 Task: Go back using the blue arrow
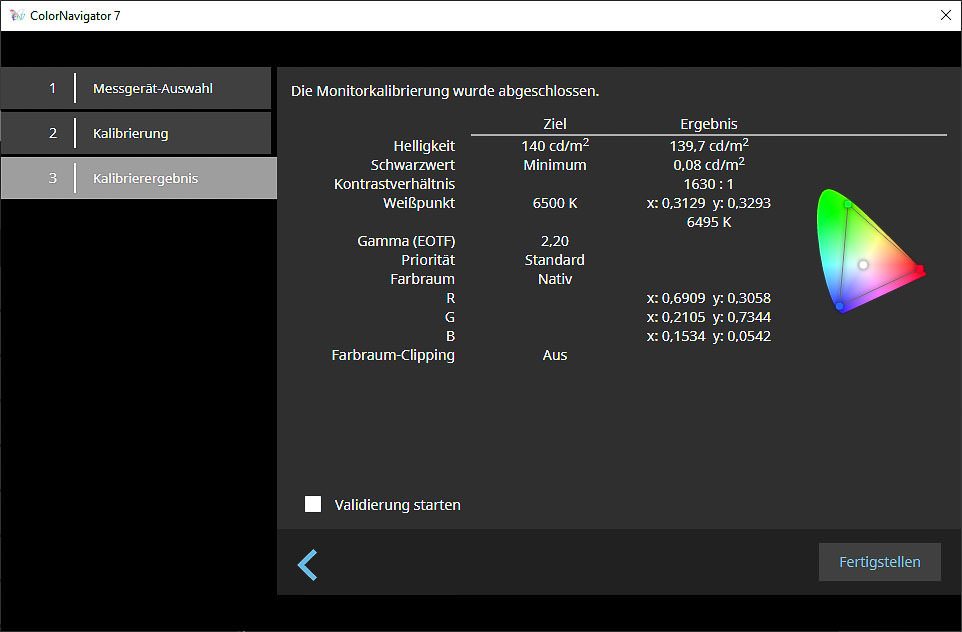307,565
